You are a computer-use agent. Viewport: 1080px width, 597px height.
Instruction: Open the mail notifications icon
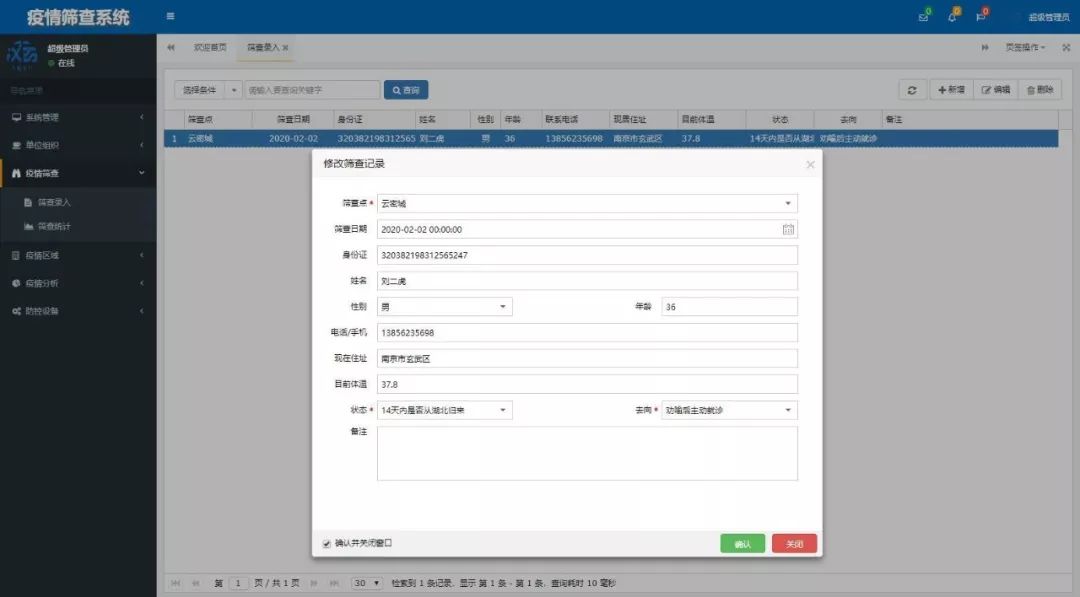click(922, 17)
